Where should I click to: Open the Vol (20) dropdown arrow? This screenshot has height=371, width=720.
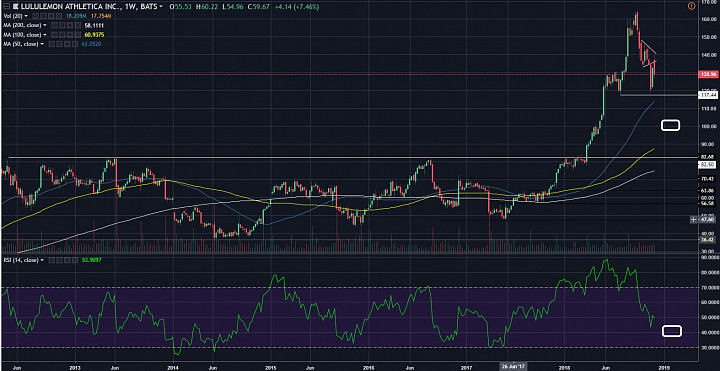[26, 16]
